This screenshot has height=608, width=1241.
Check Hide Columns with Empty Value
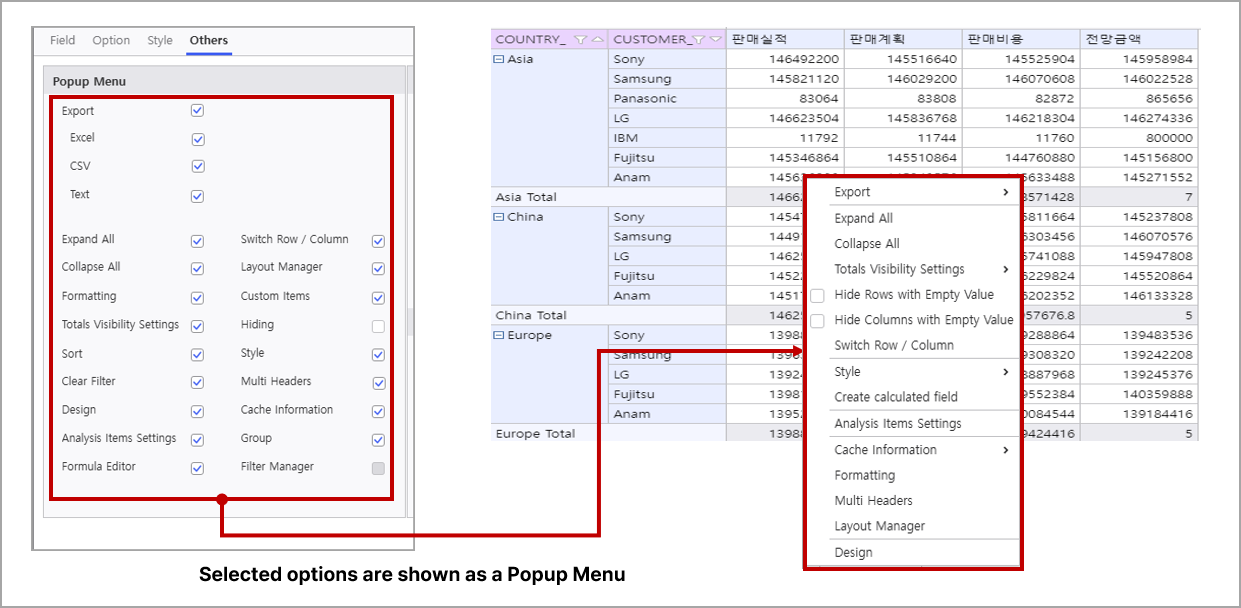[x=817, y=321]
